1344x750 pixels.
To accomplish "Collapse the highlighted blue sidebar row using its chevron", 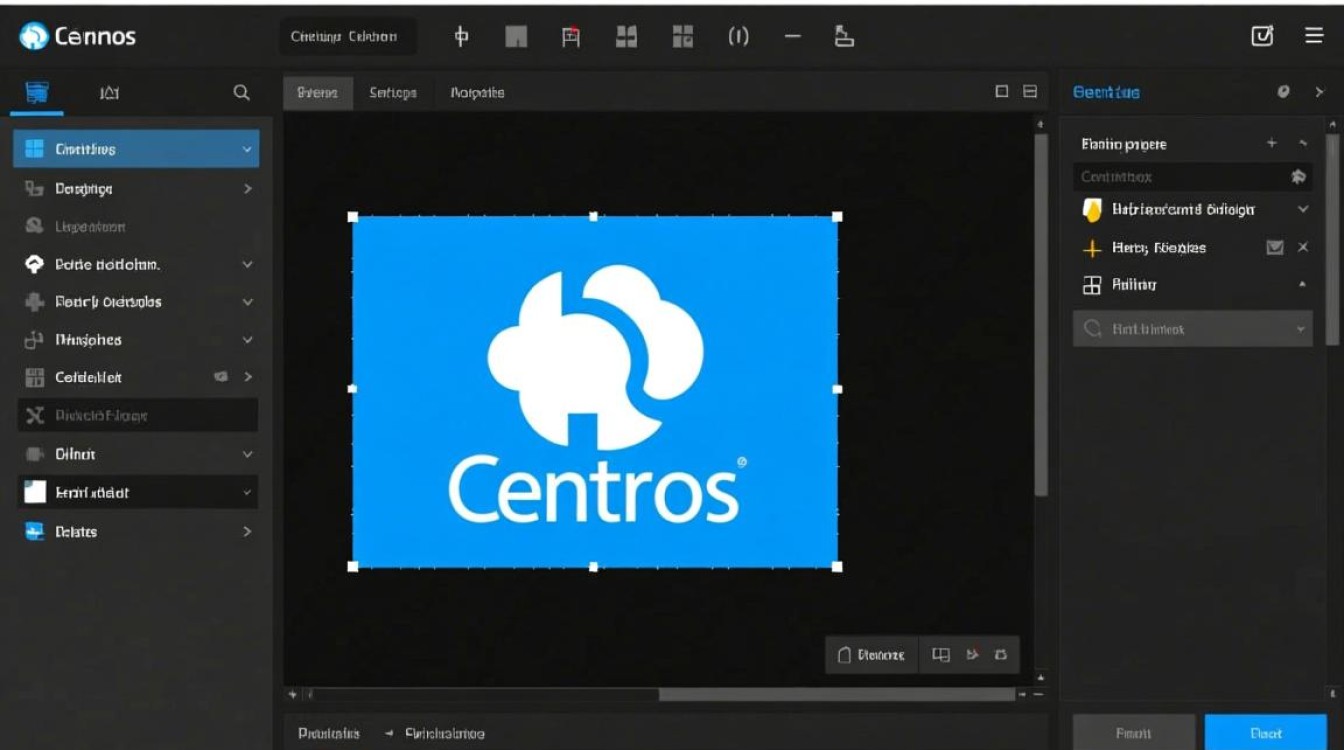I will pyautogui.click(x=247, y=149).
